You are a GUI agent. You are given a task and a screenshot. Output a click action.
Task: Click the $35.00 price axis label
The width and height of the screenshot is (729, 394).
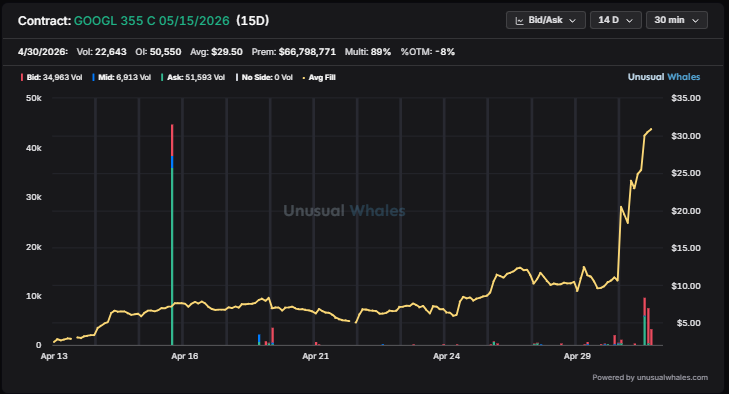click(686, 98)
